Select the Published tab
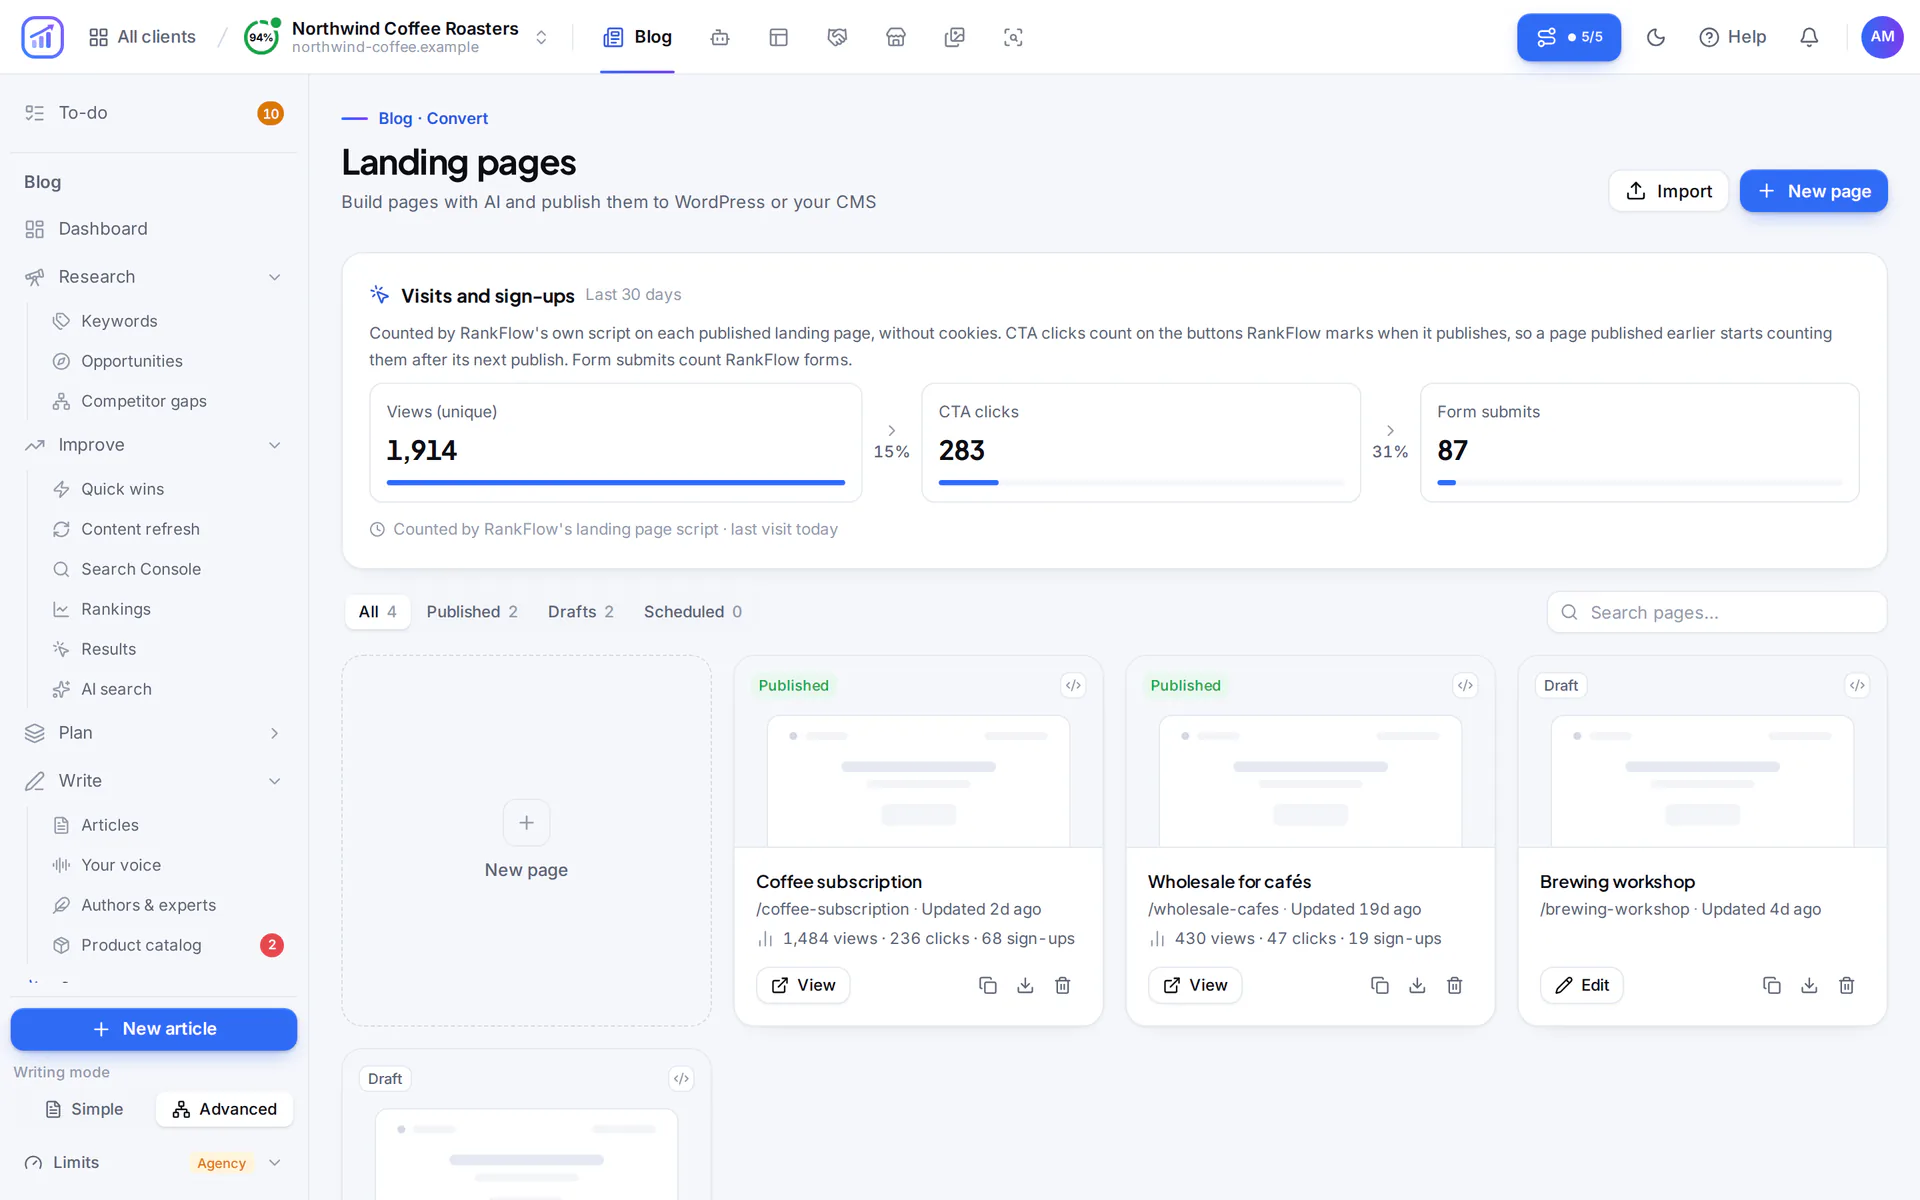The width and height of the screenshot is (1920, 1200). [x=472, y=612]
